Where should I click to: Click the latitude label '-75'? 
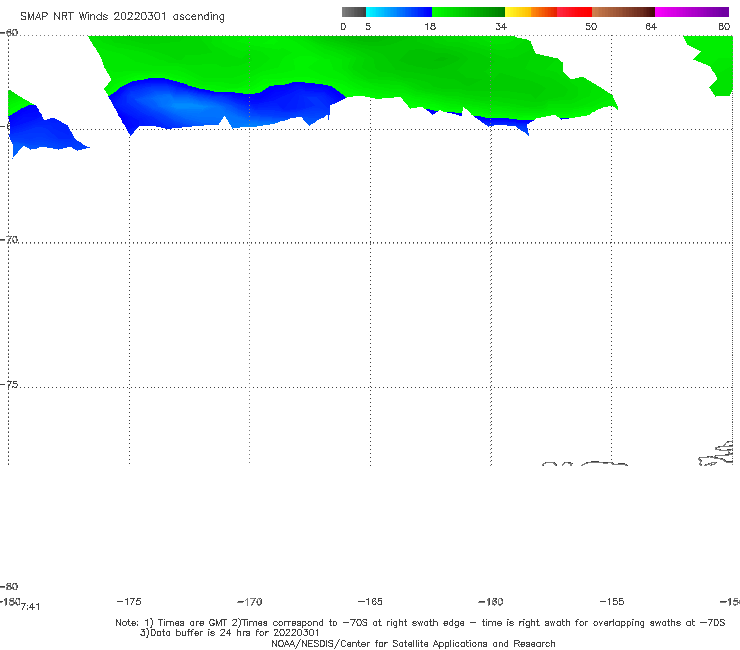[x=9, y=385]
